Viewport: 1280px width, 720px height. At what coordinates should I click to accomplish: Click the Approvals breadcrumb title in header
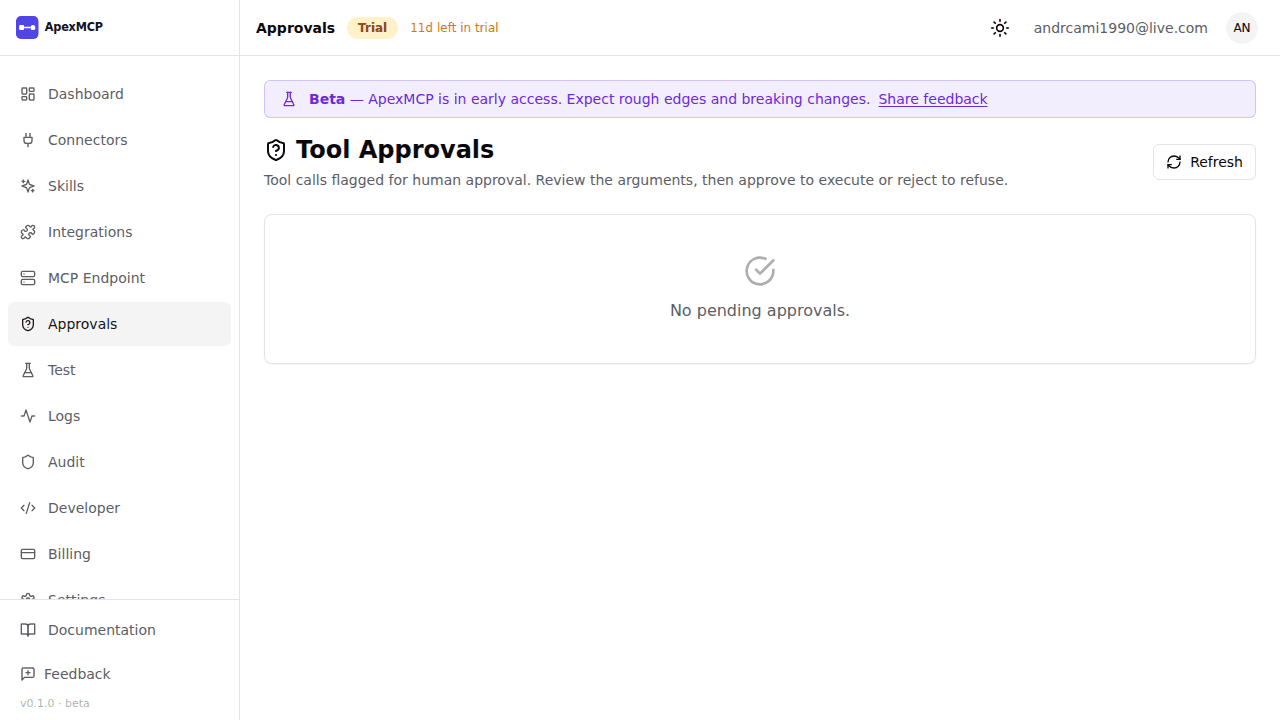(295, 28)
